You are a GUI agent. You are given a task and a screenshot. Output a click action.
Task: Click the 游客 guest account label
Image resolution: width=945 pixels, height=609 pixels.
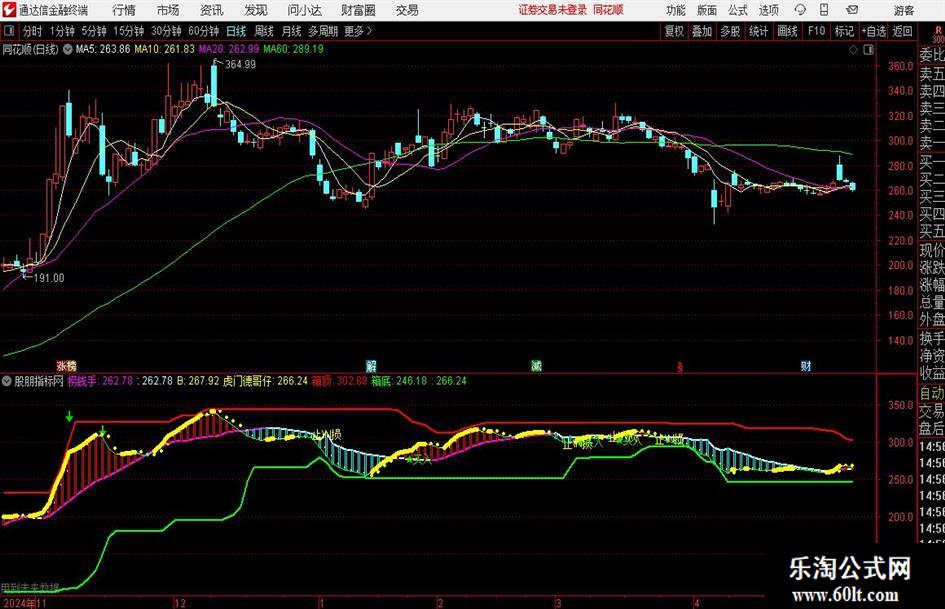click(x=904, y=10)
